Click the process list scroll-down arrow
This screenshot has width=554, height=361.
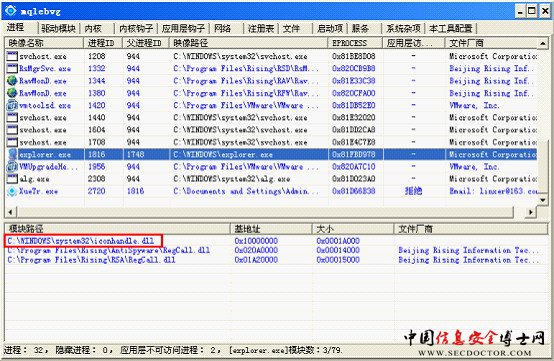543,200
